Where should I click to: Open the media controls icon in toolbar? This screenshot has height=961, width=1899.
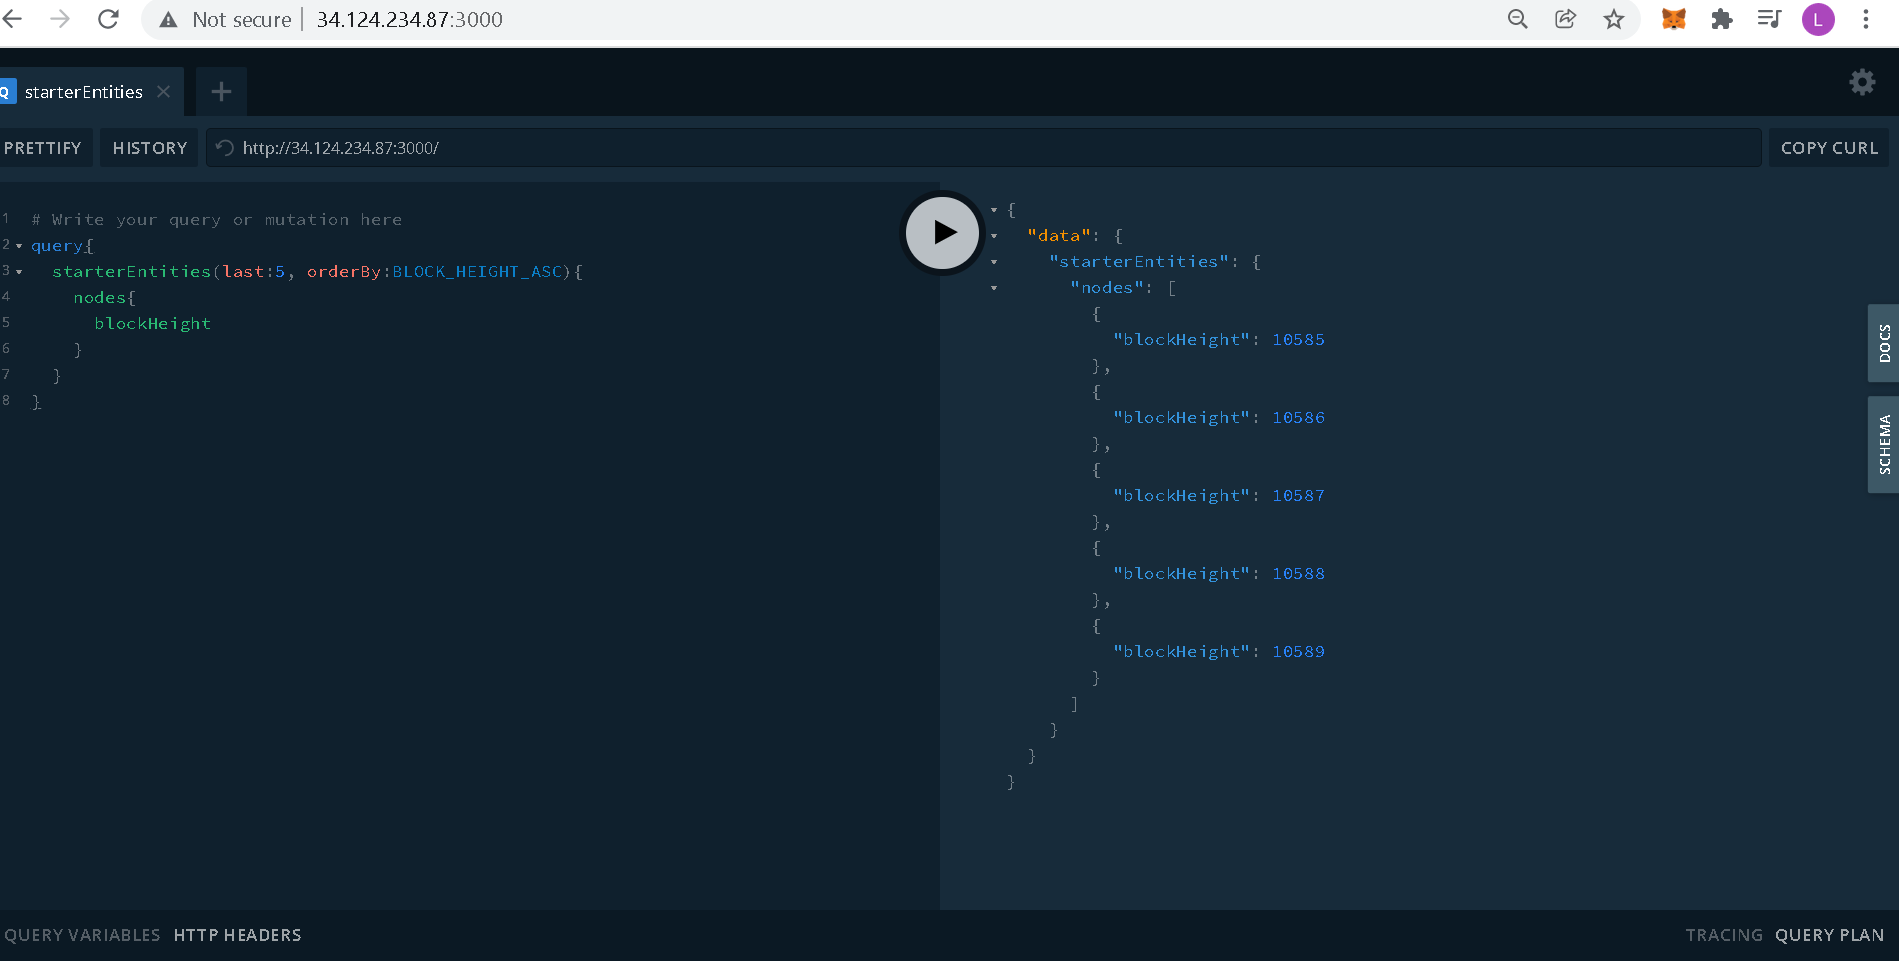pos(1769,19)
